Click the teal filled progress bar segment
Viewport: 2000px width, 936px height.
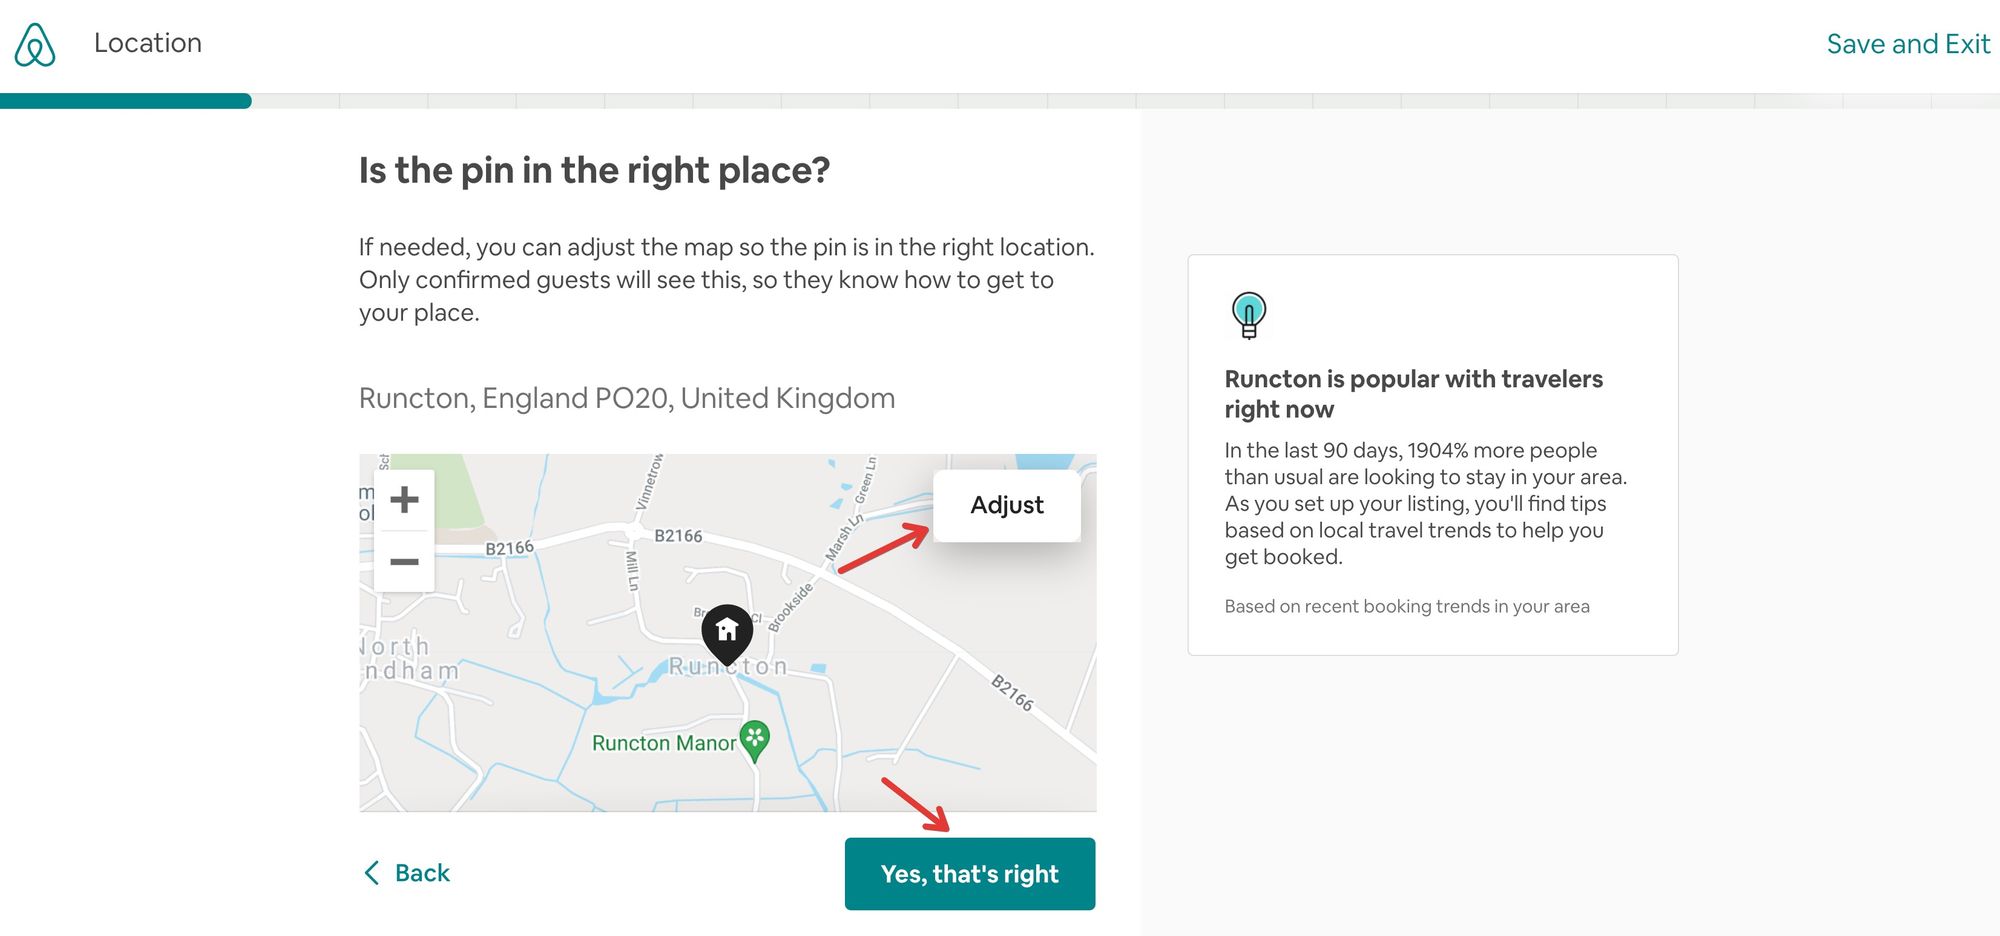[x=125, y=101]
